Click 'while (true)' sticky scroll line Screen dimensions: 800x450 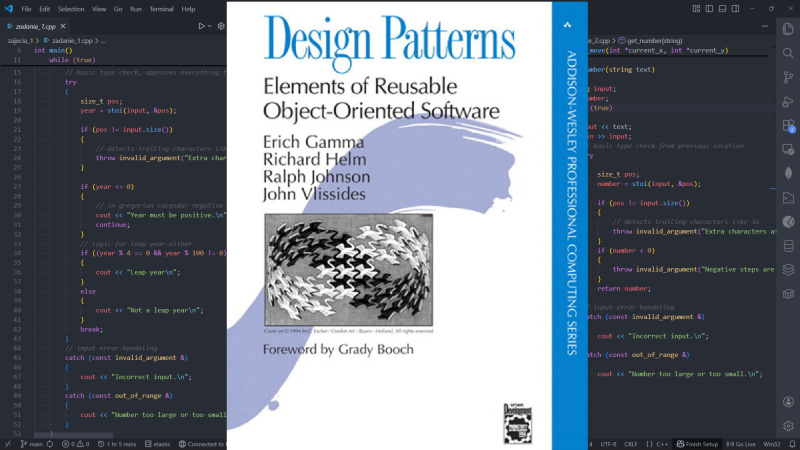[x=72, y=60]
